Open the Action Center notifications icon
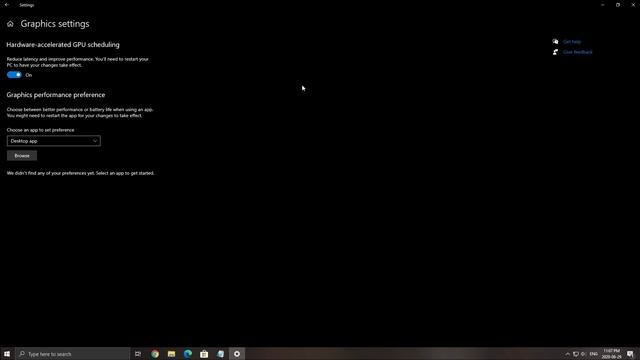This screenshot has height=360, width=640. click(631, 354)
